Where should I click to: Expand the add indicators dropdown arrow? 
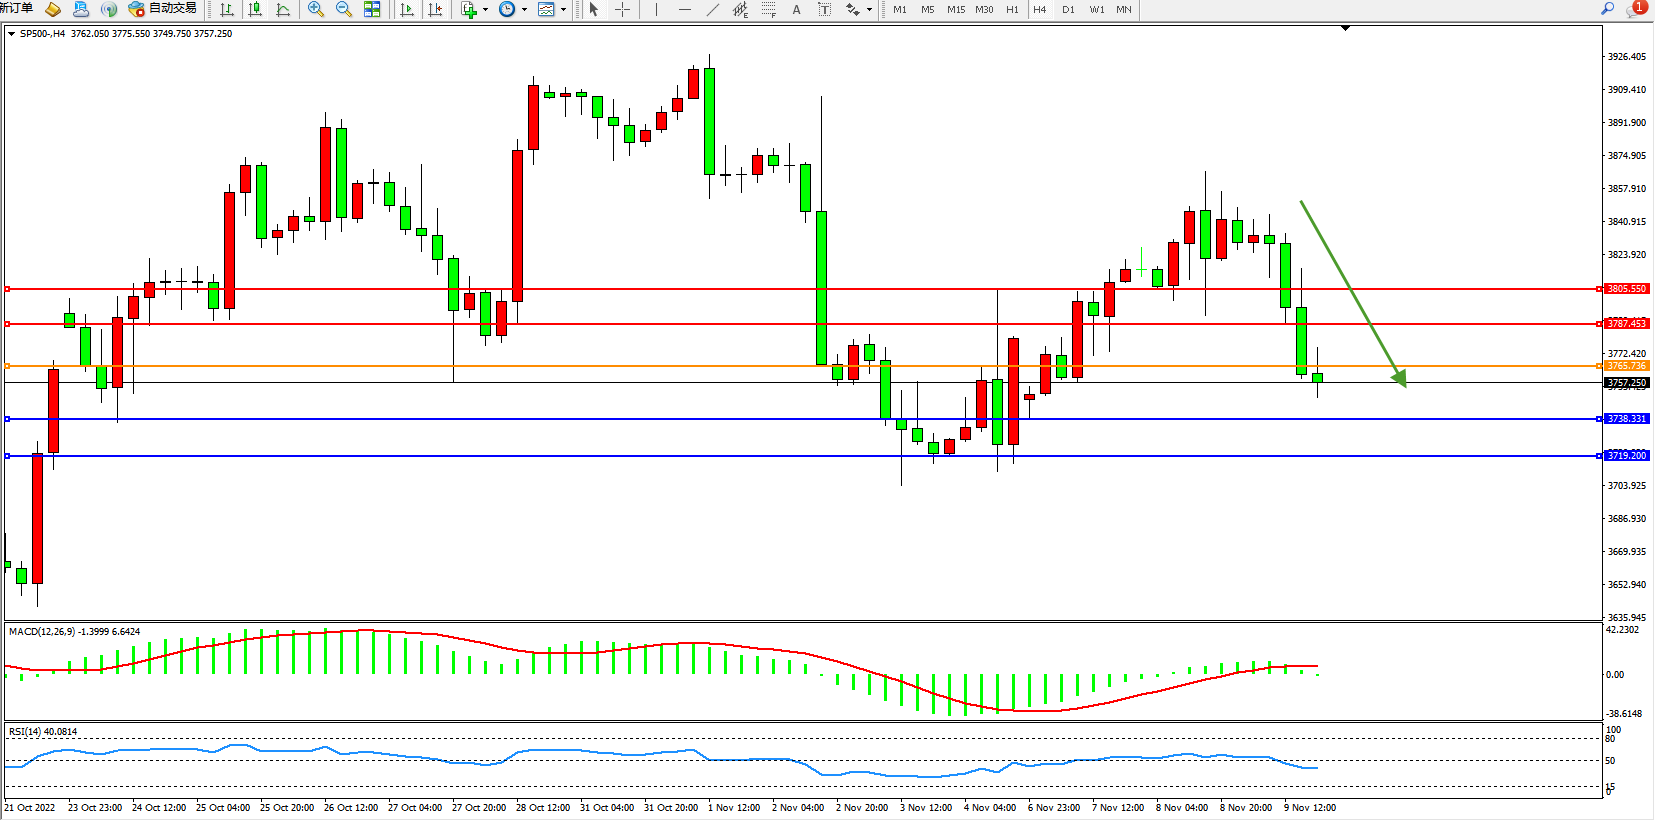485,10
